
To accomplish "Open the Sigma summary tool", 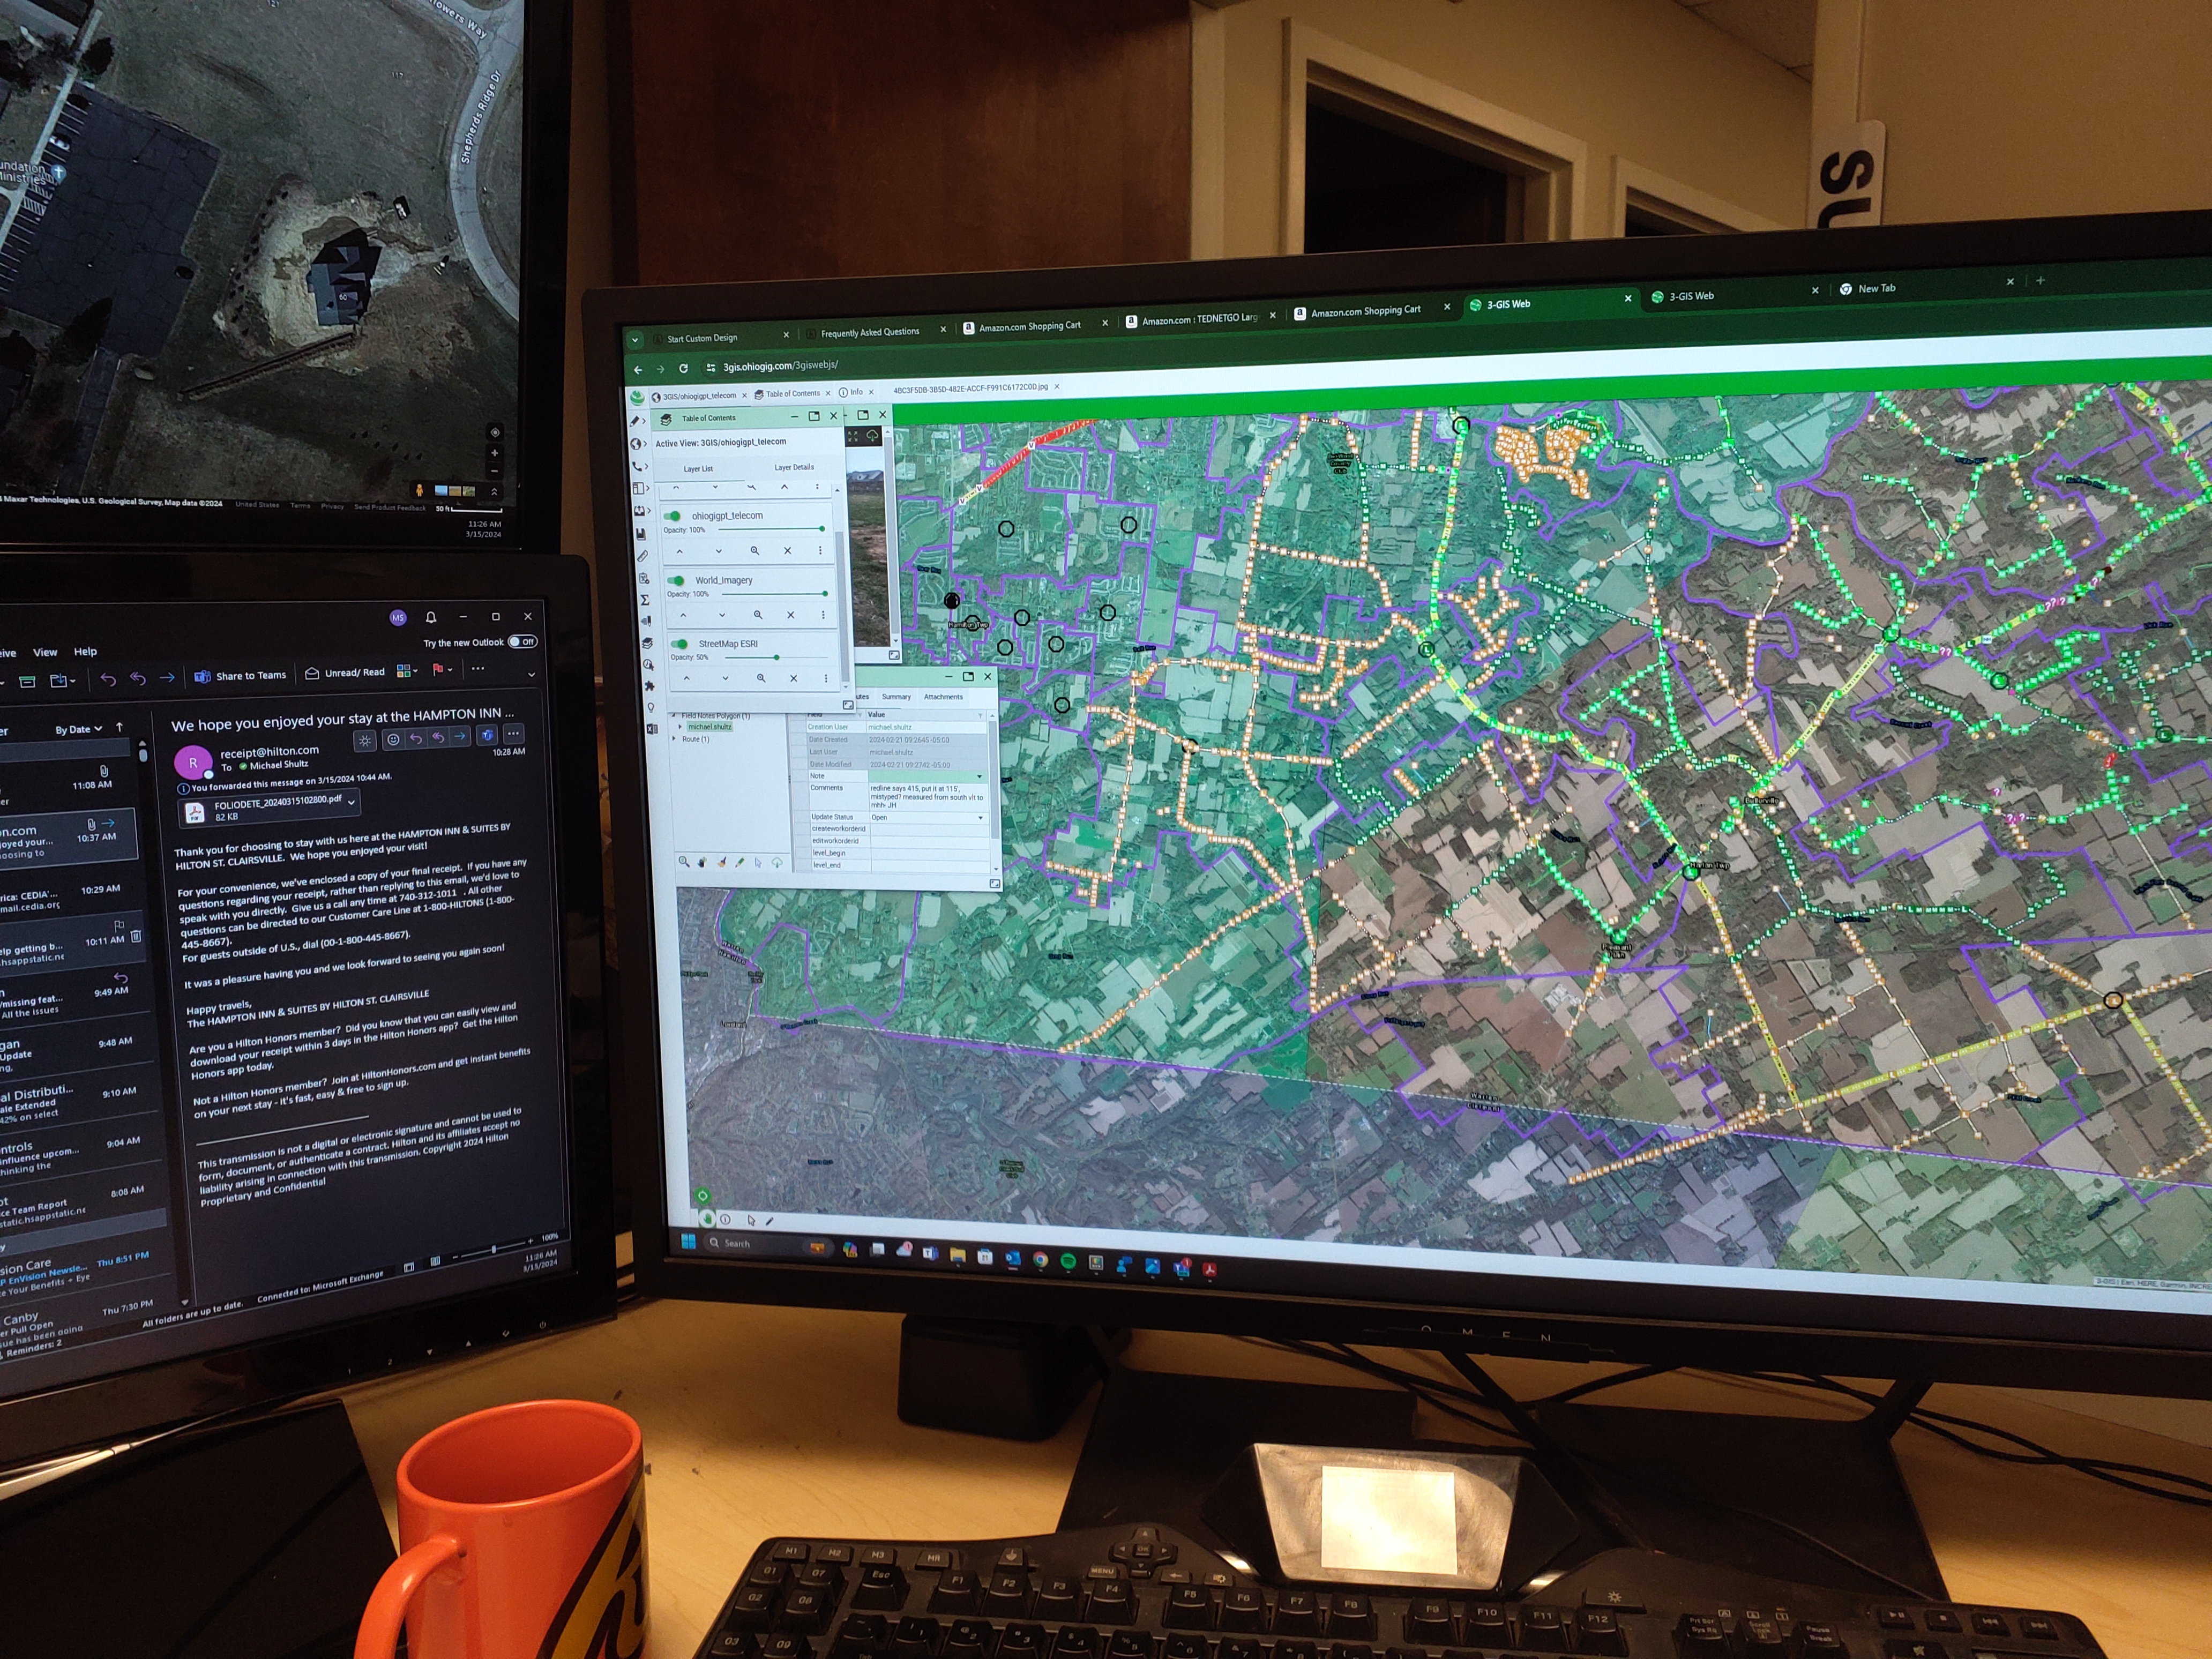I will [645, 599].
